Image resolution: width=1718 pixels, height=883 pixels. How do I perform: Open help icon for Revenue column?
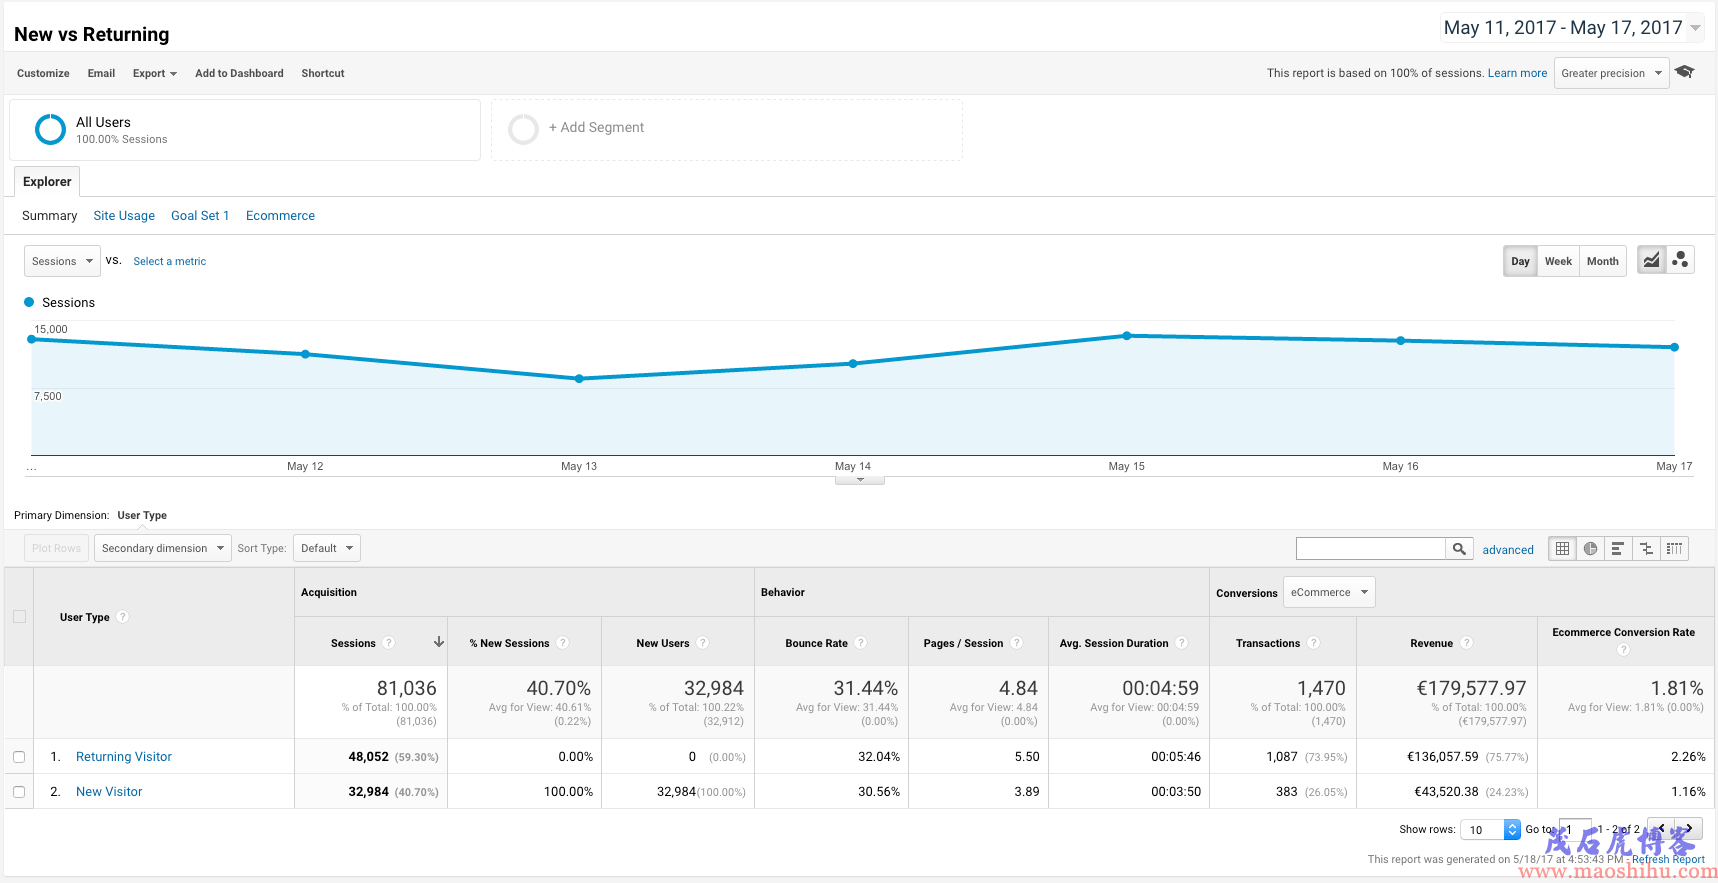1467,643
